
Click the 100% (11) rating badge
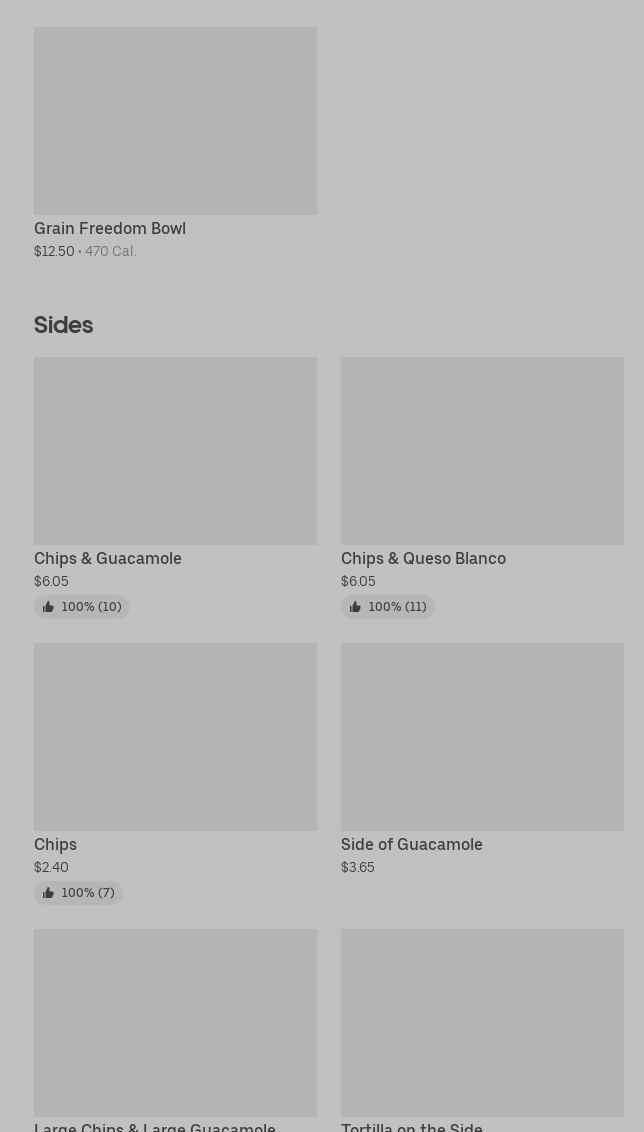(388, 607)
